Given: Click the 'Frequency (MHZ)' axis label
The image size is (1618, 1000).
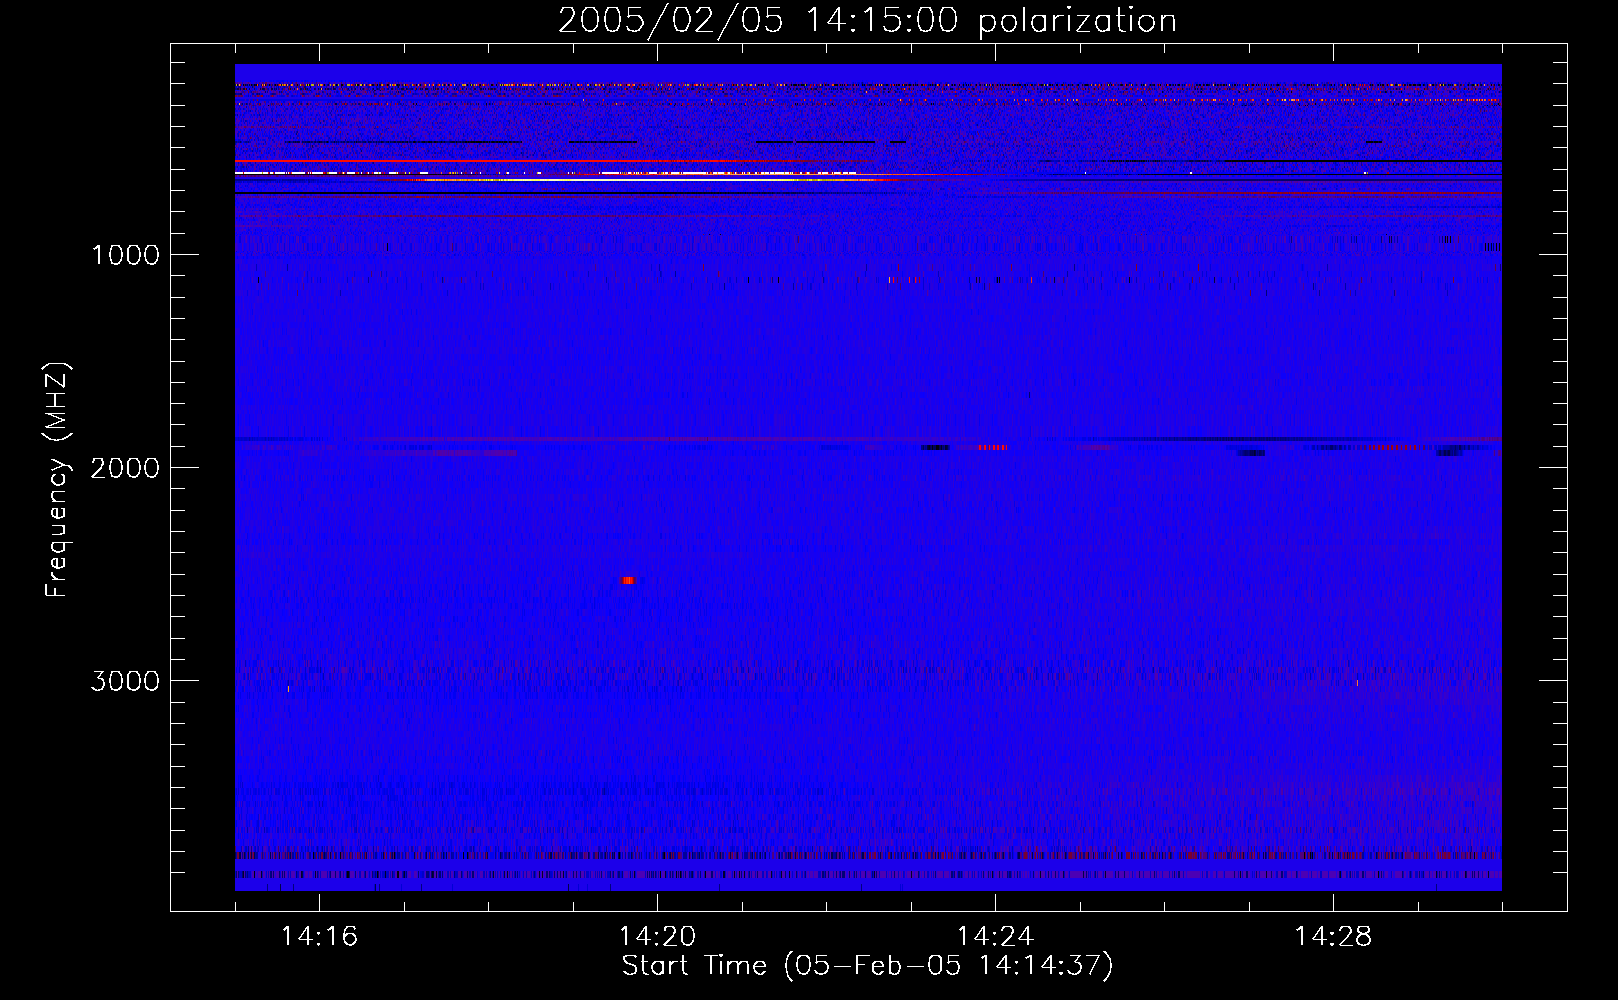Looking at the screenshot, I should click(57, 480).
